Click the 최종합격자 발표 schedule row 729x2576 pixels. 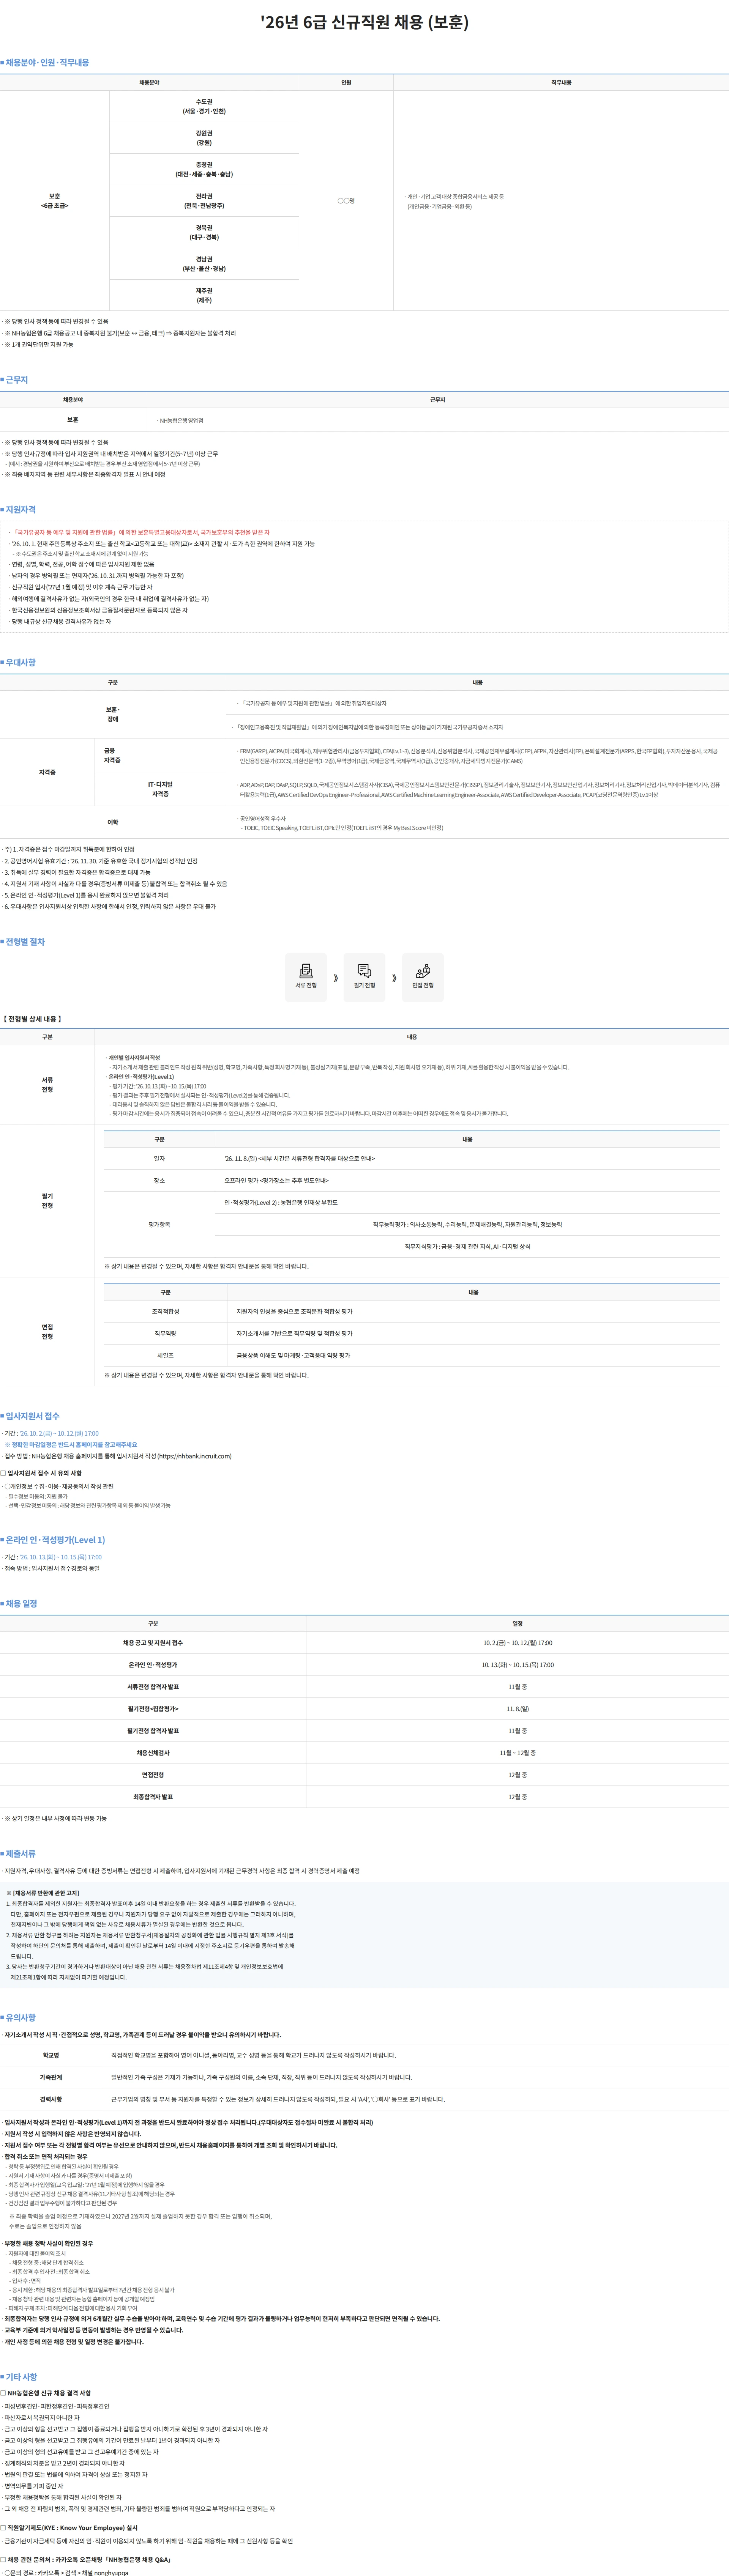(x=364, y=1797)
